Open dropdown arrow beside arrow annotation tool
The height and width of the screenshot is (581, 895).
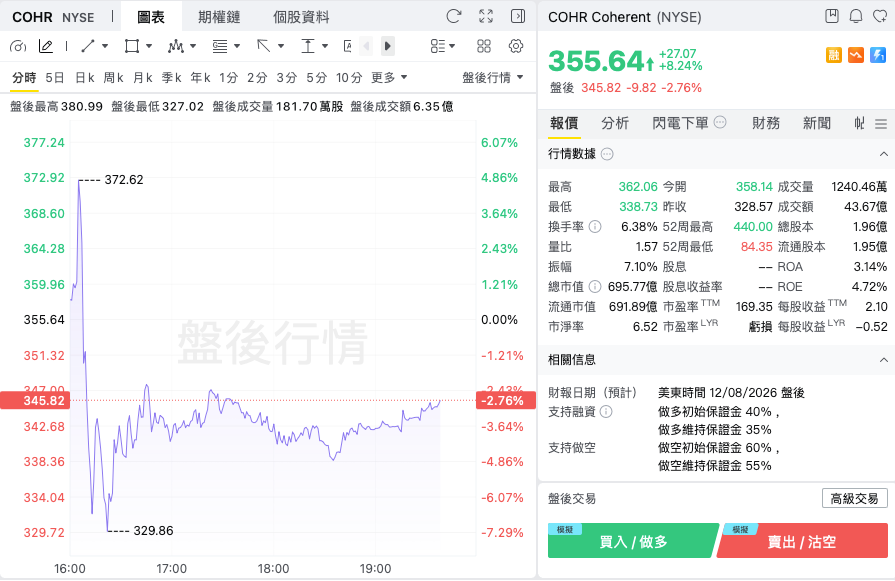pyautogui.click(x=281, y=46)
